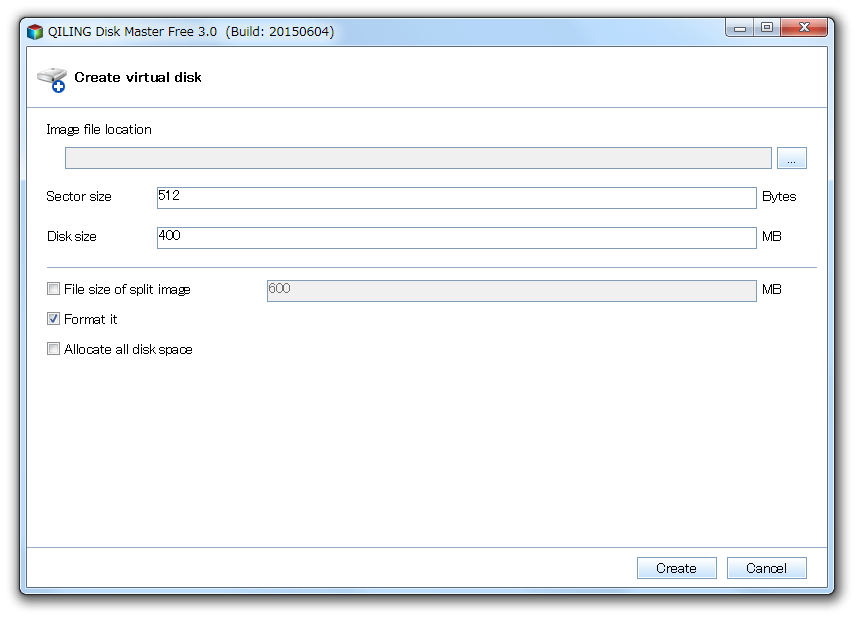The height and width of the screenshot is (617, 858).
Task: Click the QILING Disk Master title bar text
Action: point(190,32)
